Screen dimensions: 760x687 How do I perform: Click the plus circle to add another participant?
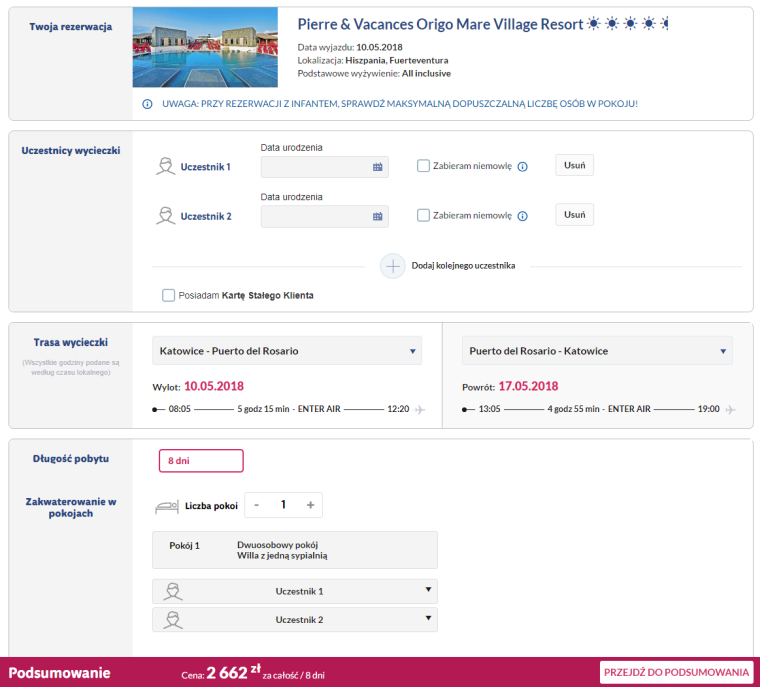392,266
